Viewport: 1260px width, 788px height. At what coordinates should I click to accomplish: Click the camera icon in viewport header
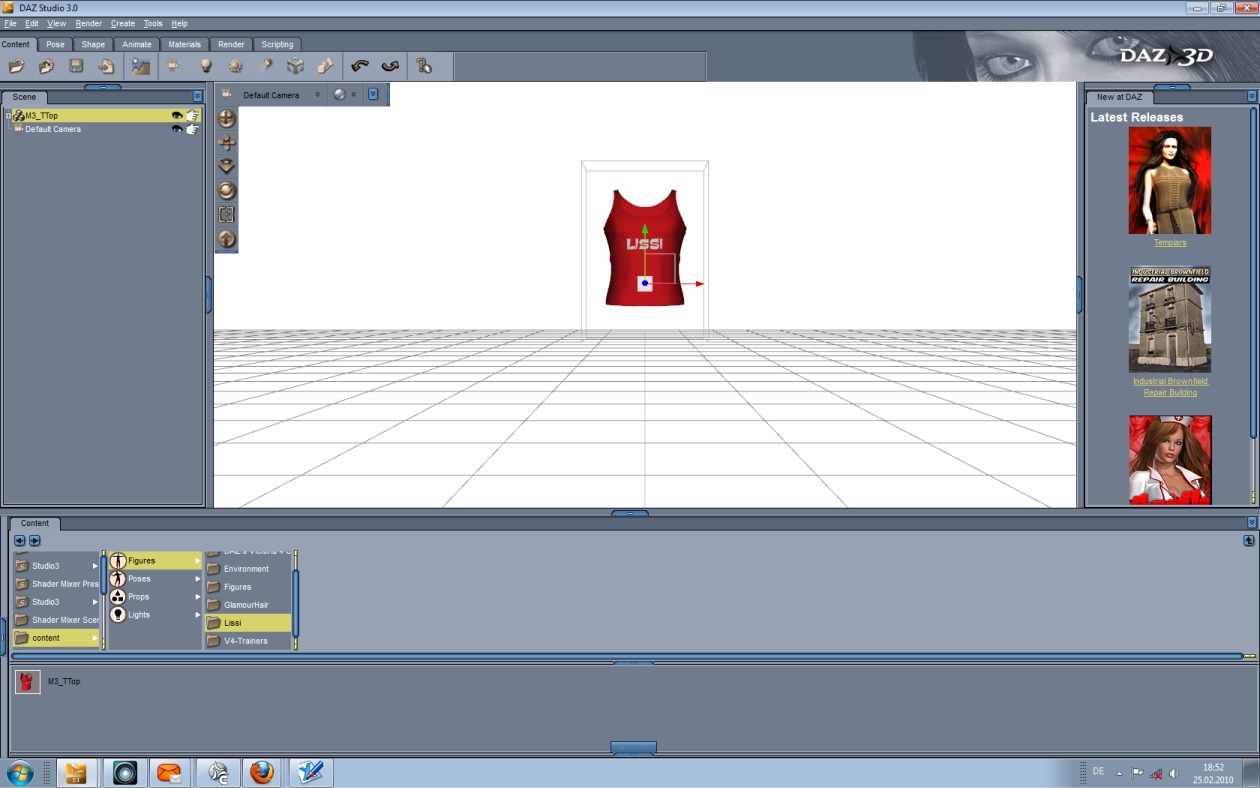[x=227, y=94]
